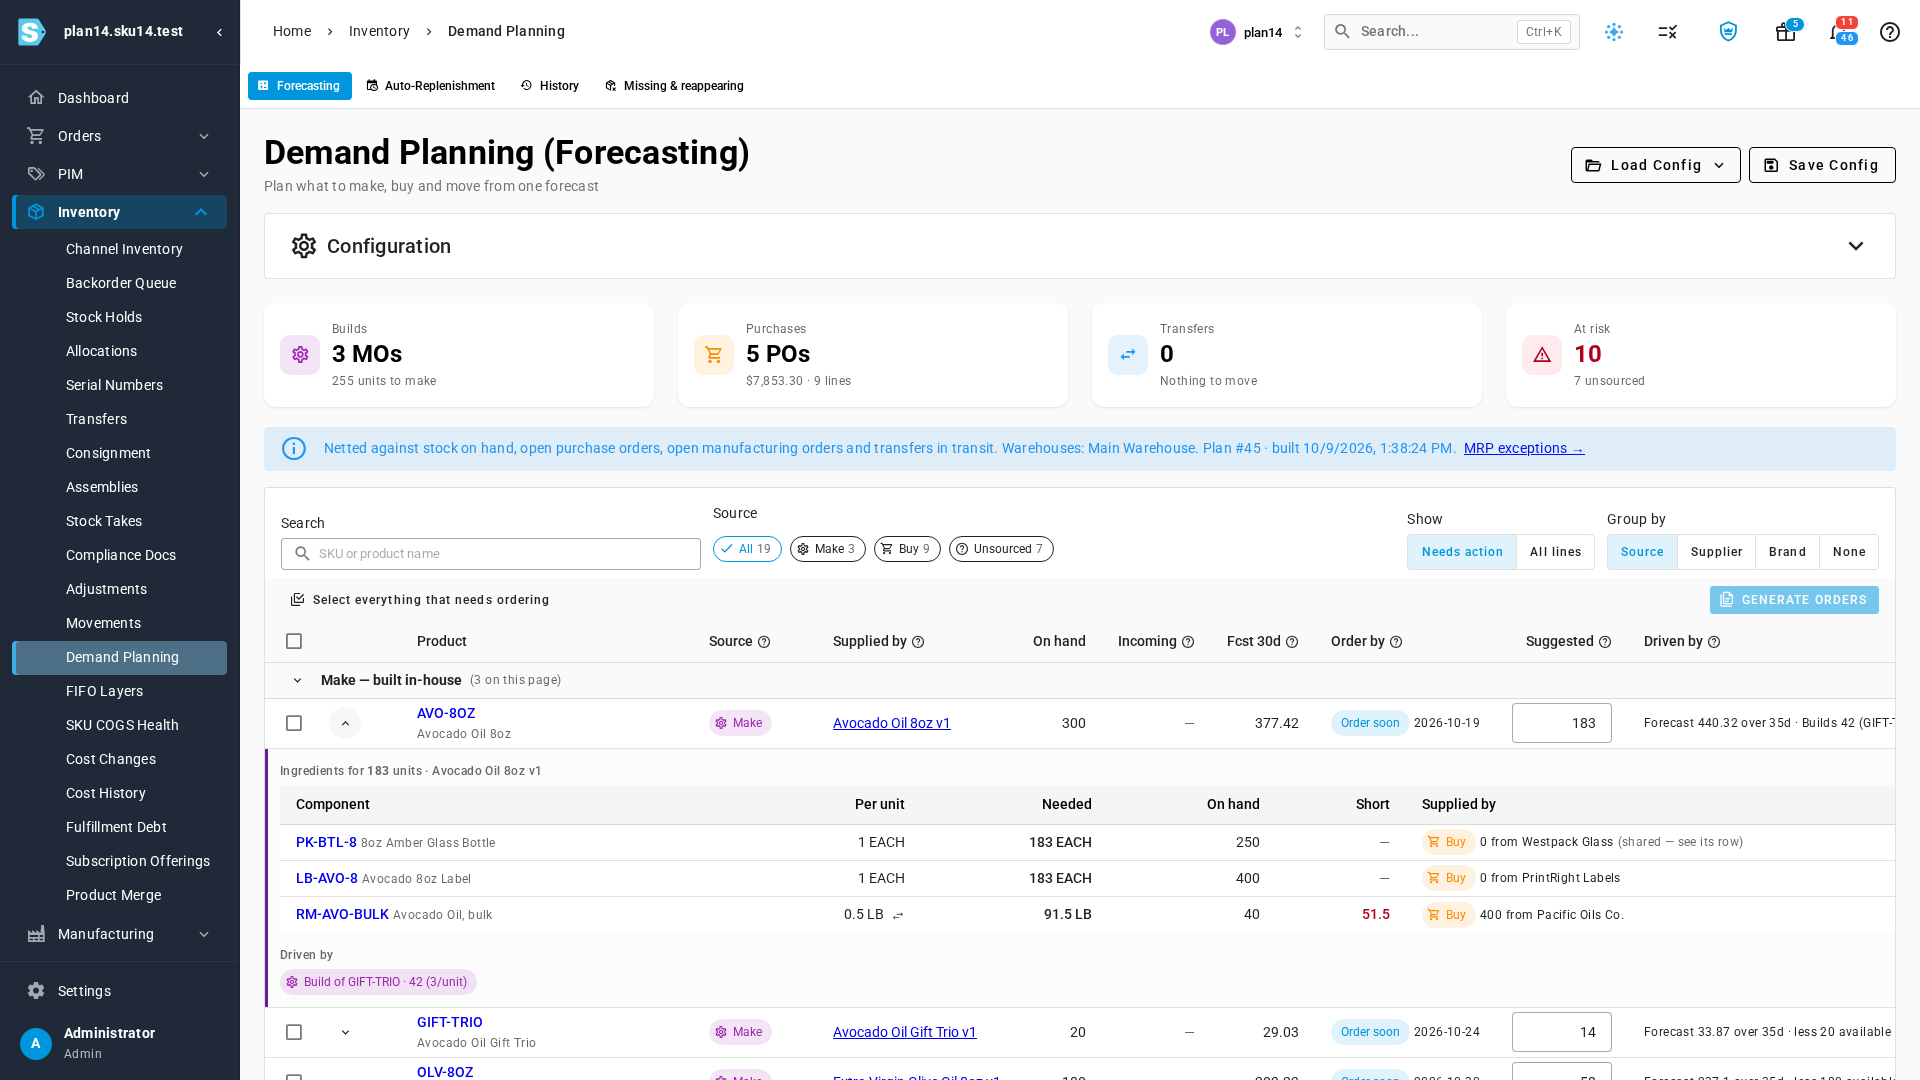This screenshot has height=1080, width=1920.
Task: Open the History tab
Action: [550, 86]
